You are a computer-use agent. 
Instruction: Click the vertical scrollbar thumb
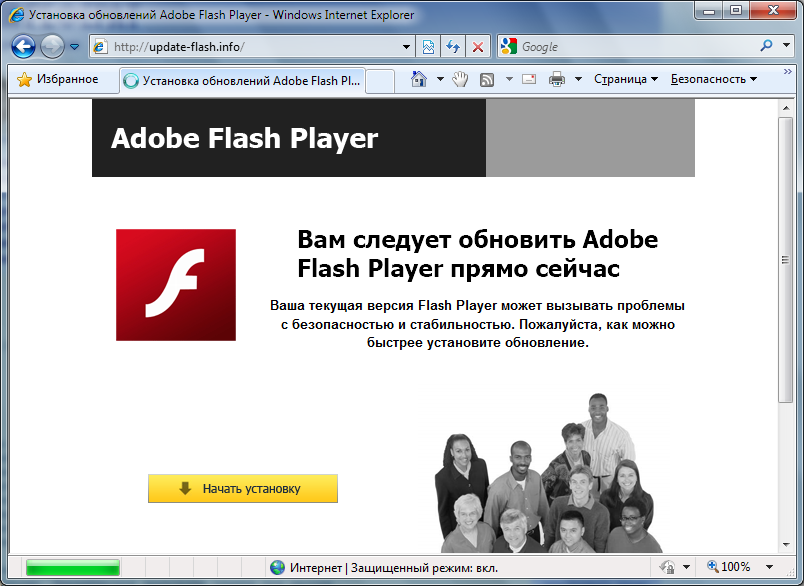pyautogui.click(x=786, y=260)
